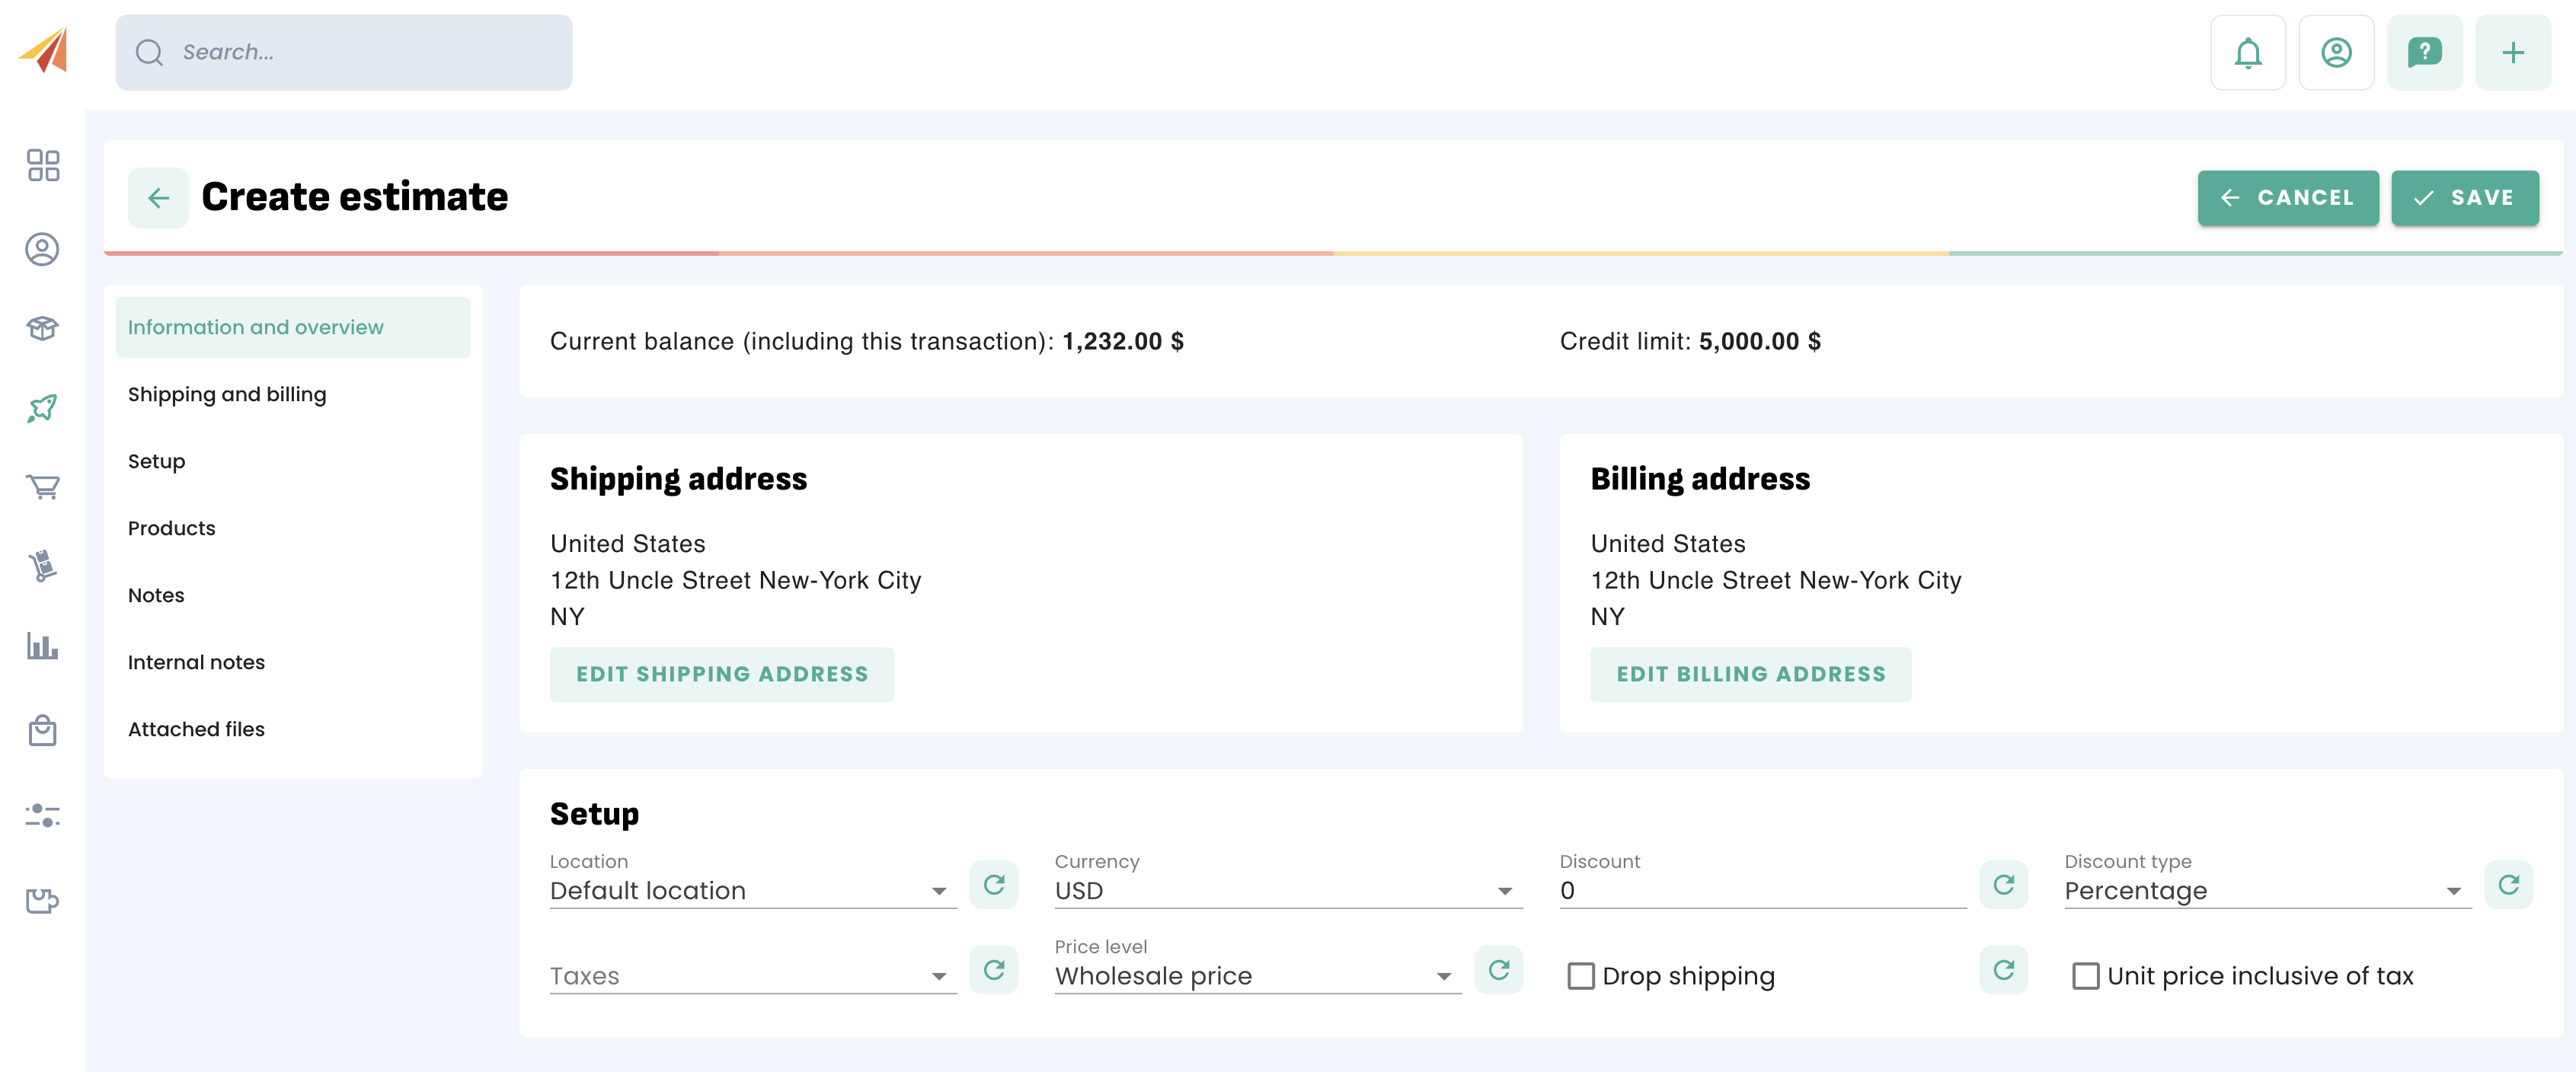Click Edit Shipping Address button
The image size is (2576, 1072).
tap(721, 674)
